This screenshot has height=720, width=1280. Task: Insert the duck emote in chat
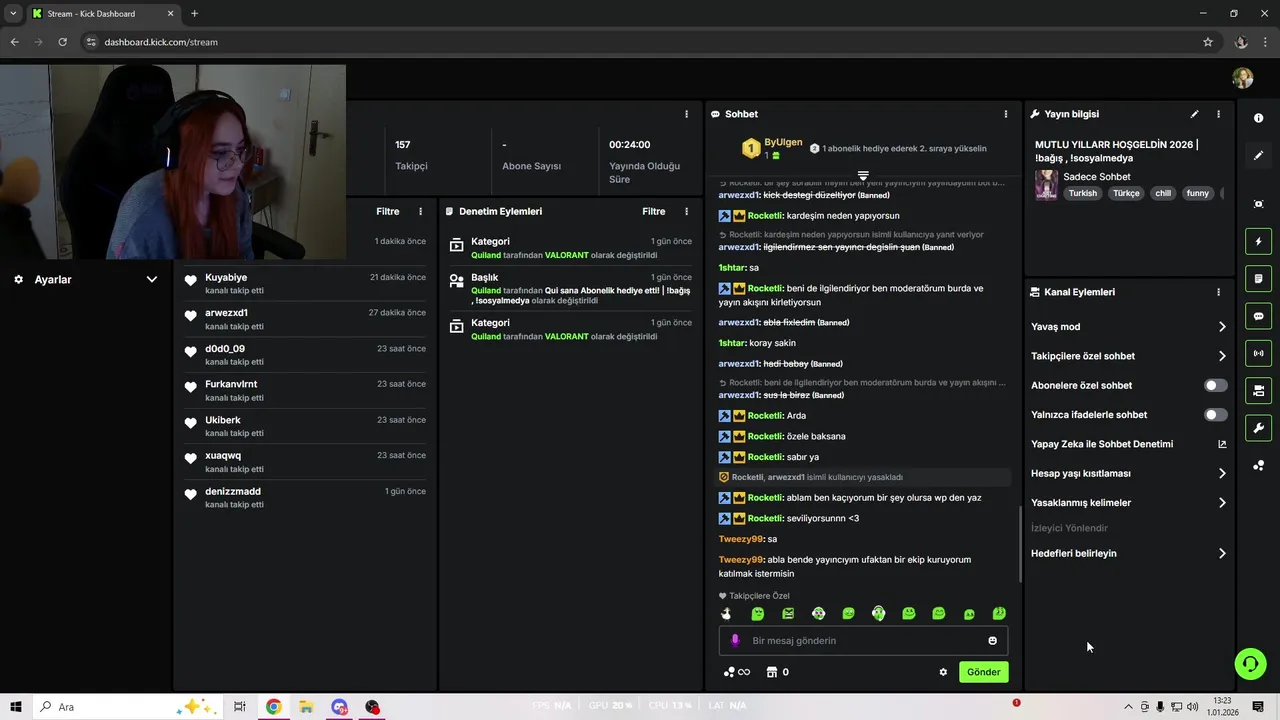(727, 614)
